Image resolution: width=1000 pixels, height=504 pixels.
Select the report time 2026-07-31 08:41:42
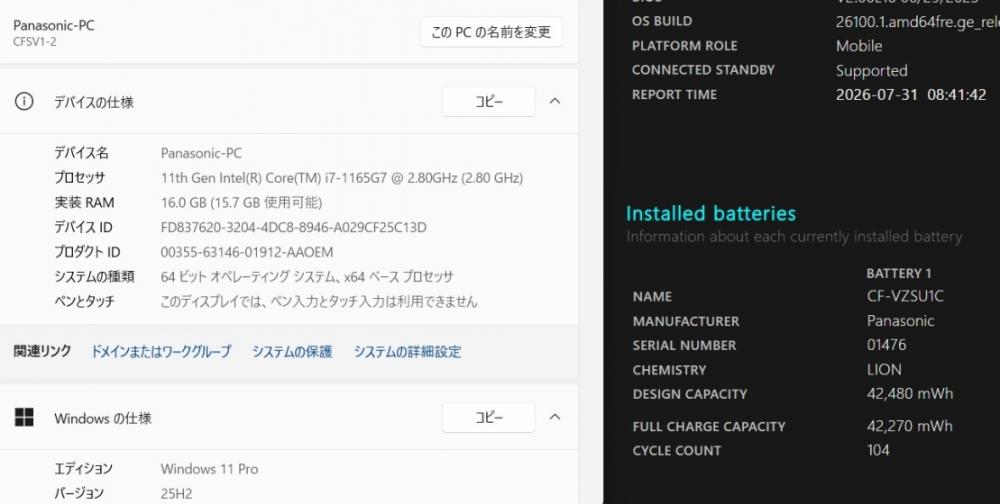tap(911, 94)
